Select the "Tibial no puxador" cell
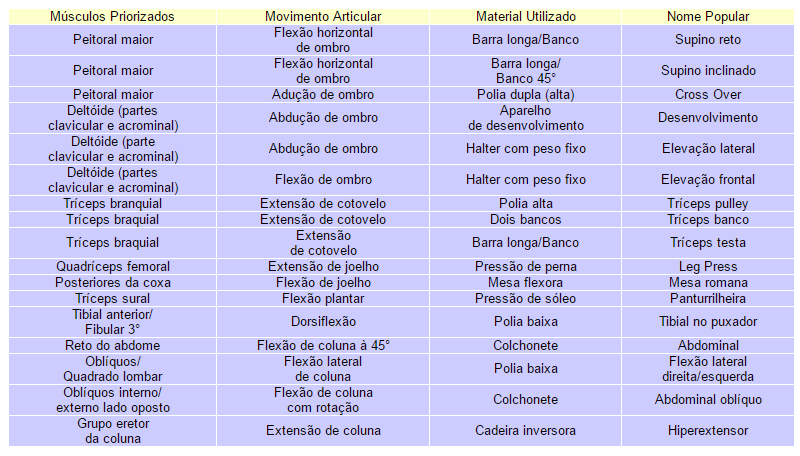 pos(708,322)
